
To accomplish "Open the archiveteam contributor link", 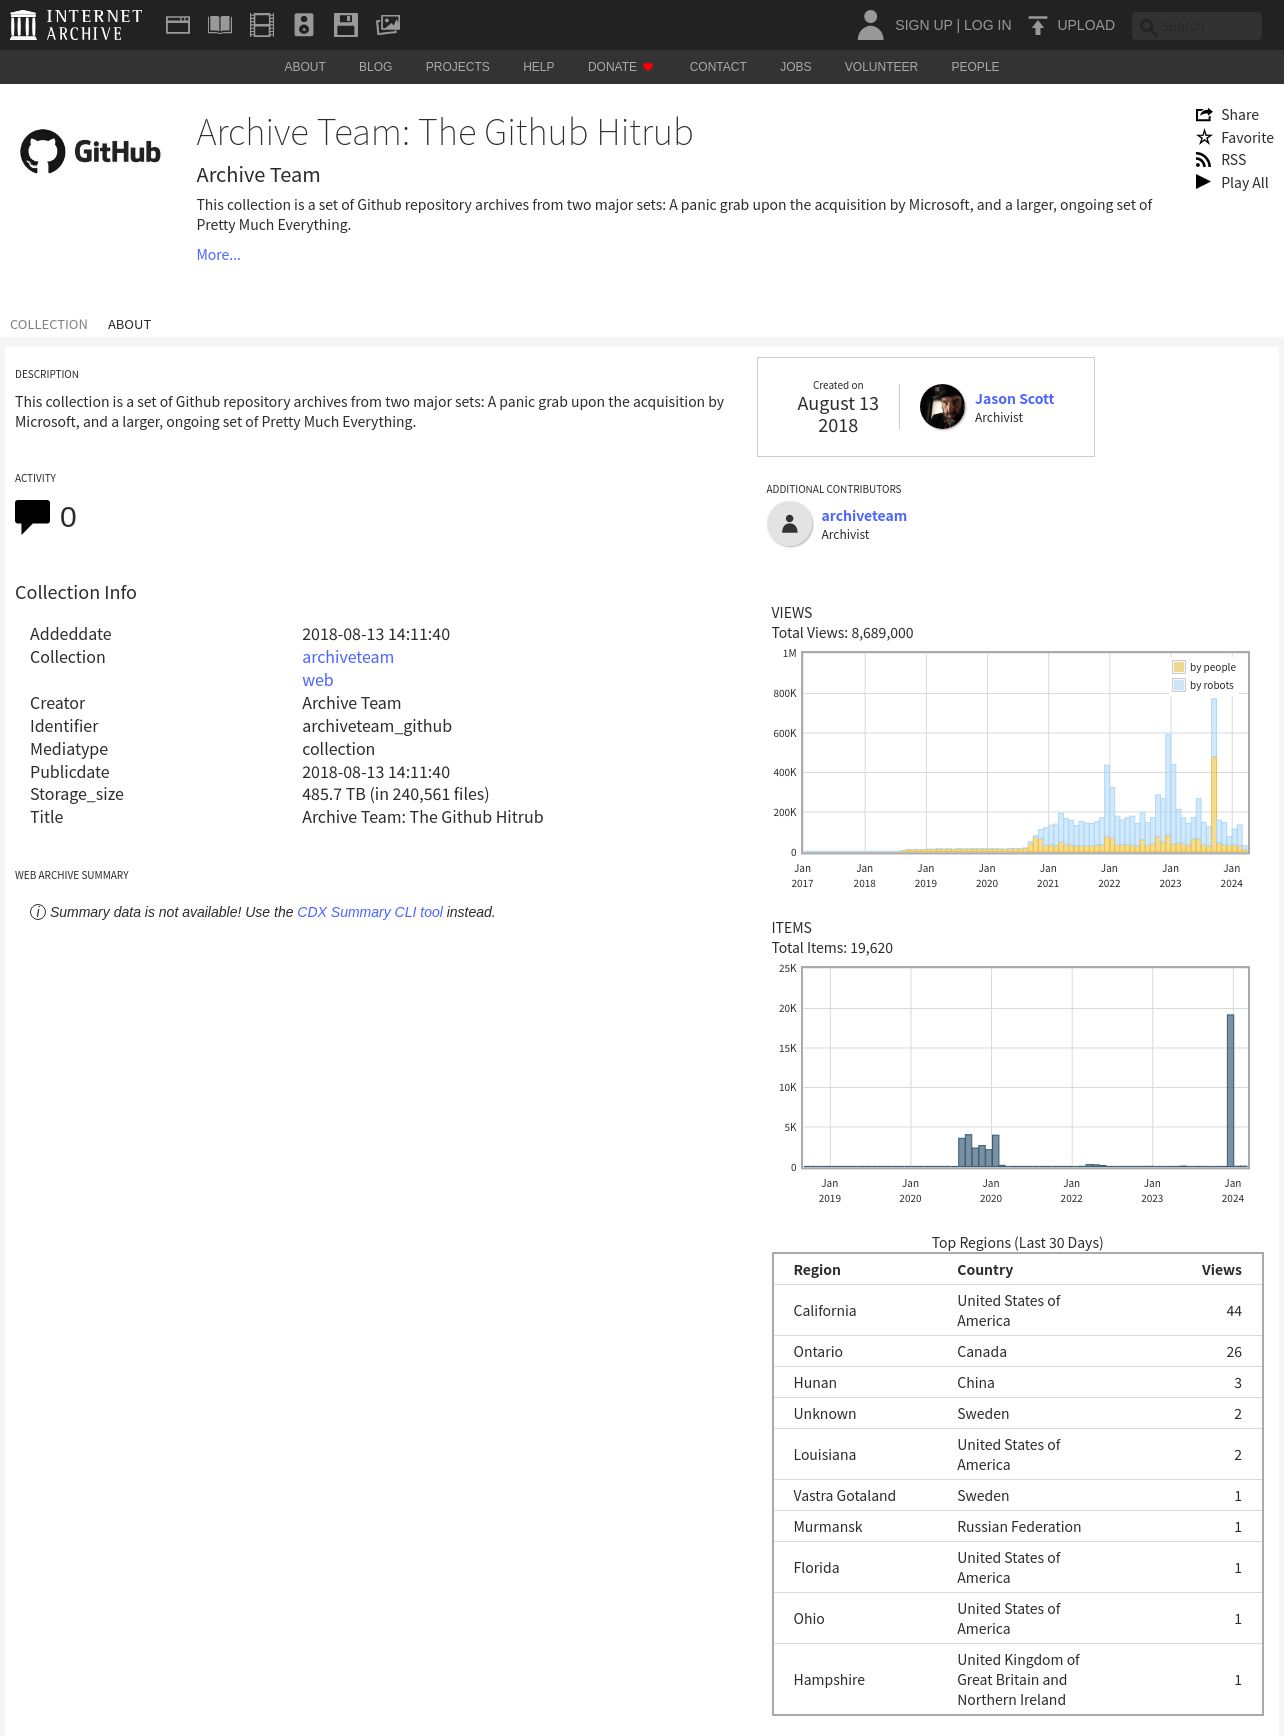I will (864, 516).
